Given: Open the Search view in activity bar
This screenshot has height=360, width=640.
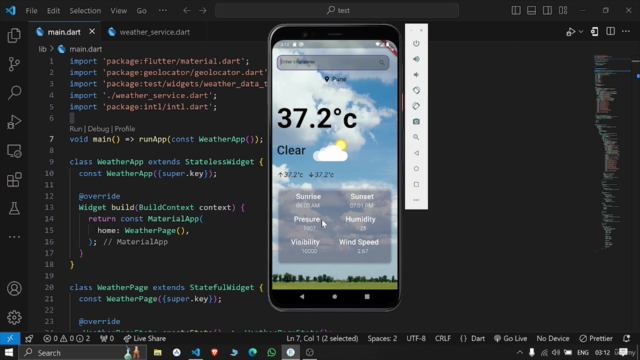Looking at the screenshot, I should click(x=14, y=93).
